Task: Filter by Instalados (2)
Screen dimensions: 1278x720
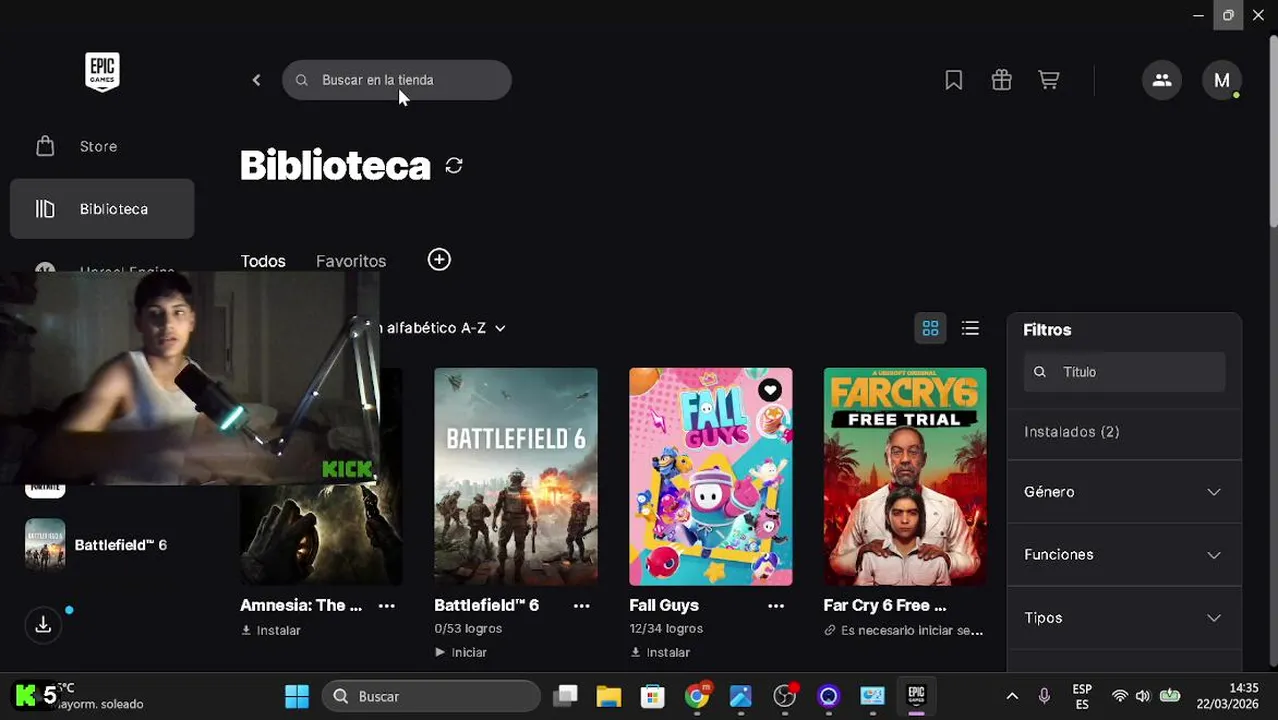Action: coord(1072,432)
